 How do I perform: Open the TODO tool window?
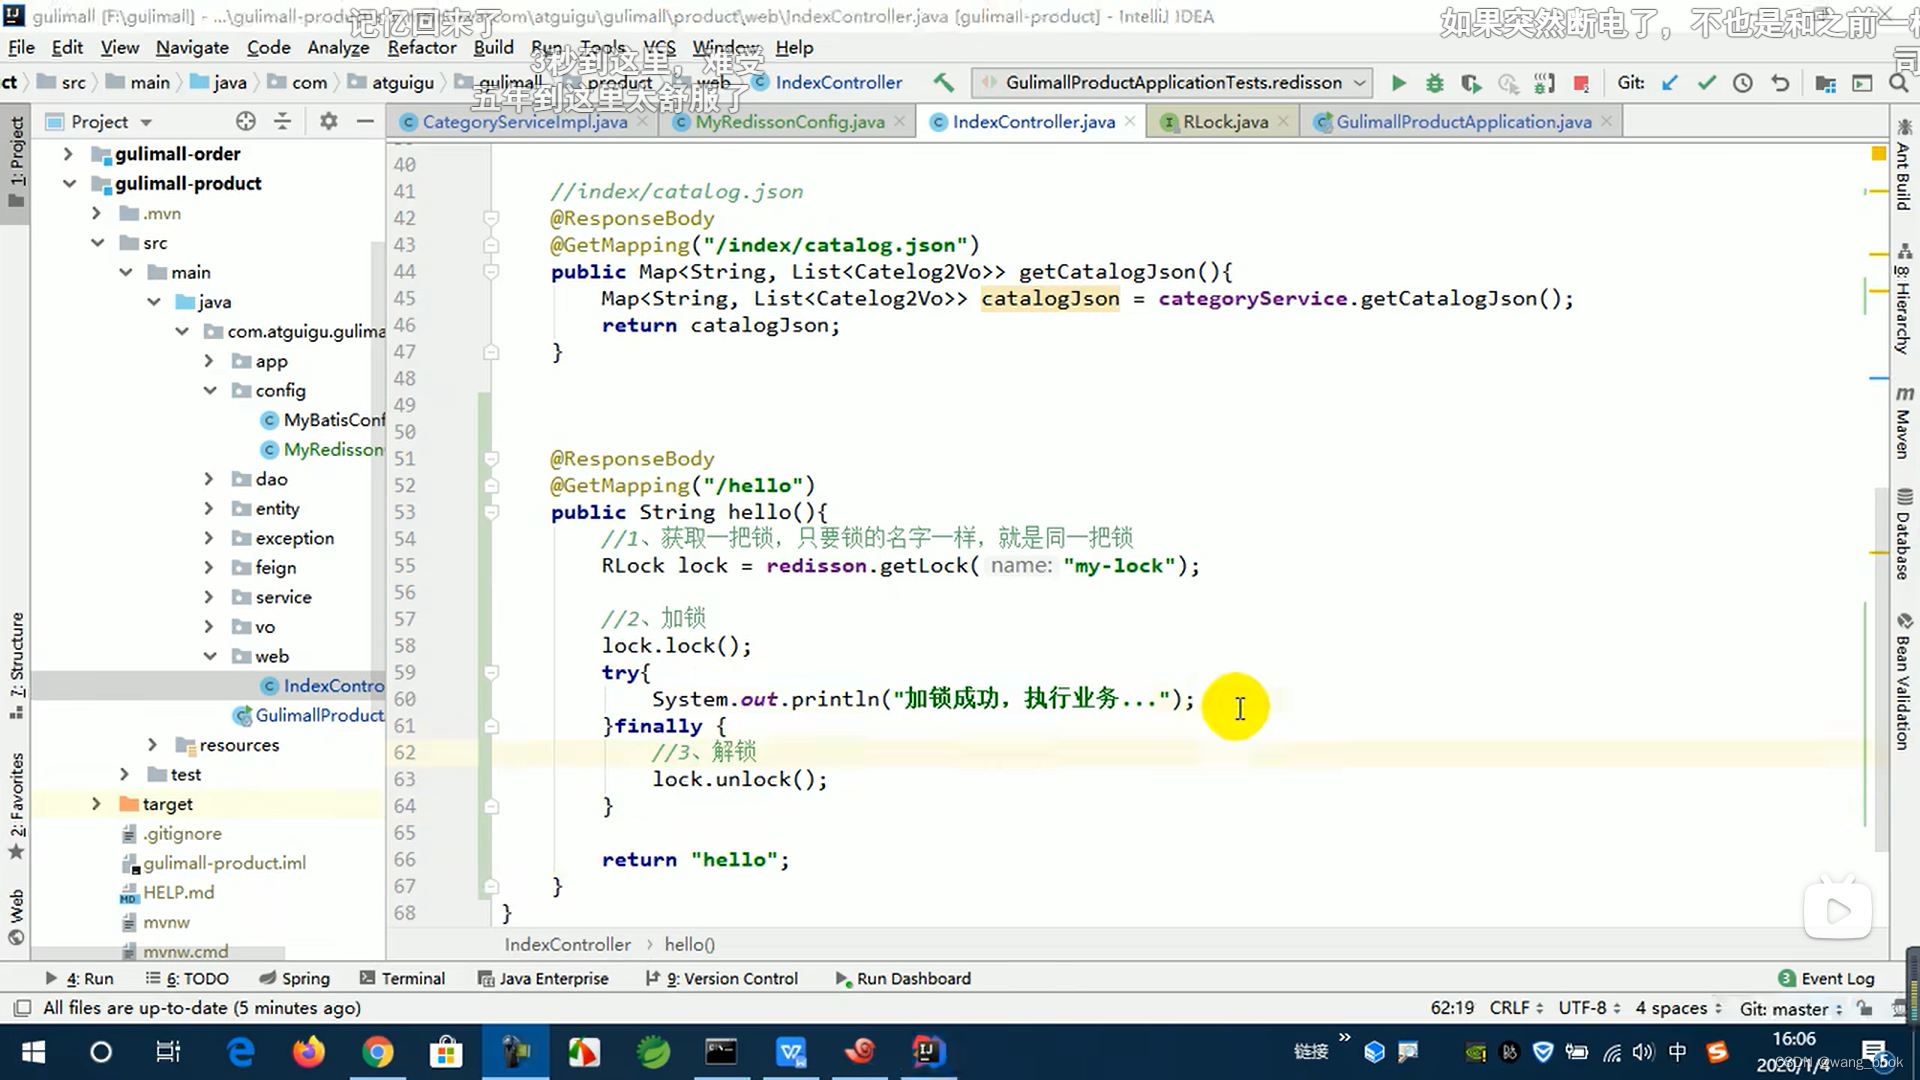click(x=187, y=978)
